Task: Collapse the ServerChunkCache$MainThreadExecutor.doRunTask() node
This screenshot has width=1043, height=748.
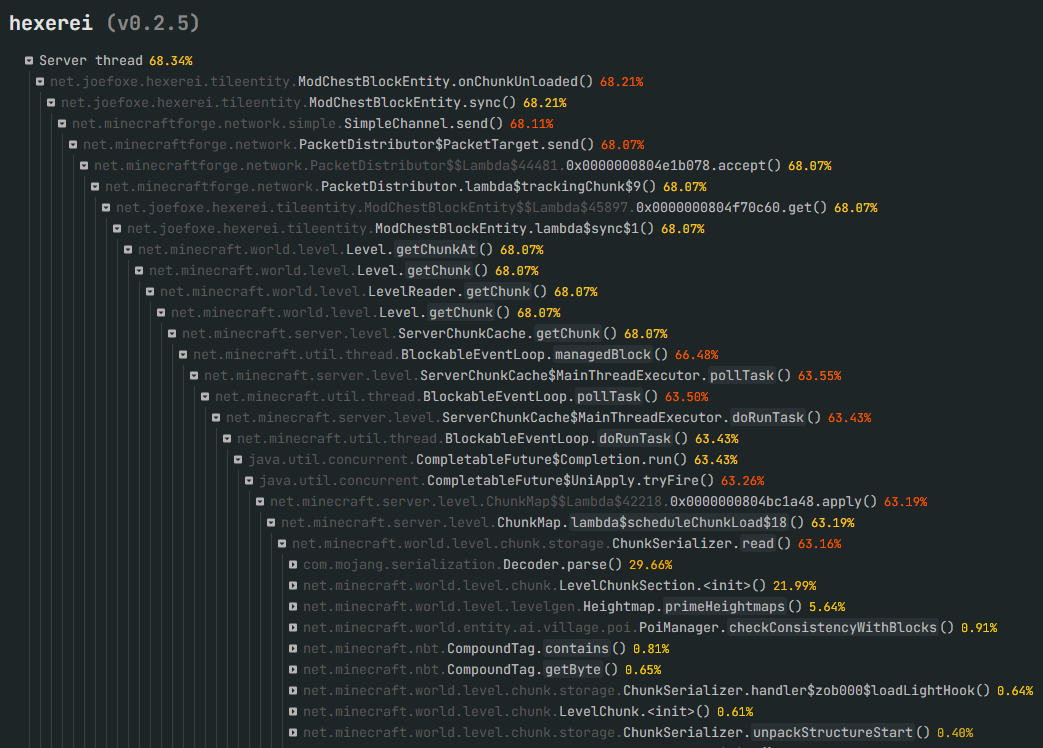Action: 216,418
